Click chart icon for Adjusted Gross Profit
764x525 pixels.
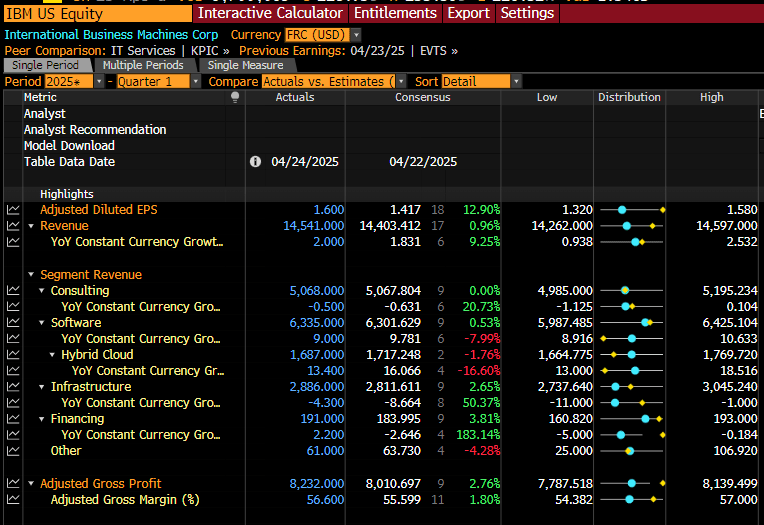(x=13, y=484)
